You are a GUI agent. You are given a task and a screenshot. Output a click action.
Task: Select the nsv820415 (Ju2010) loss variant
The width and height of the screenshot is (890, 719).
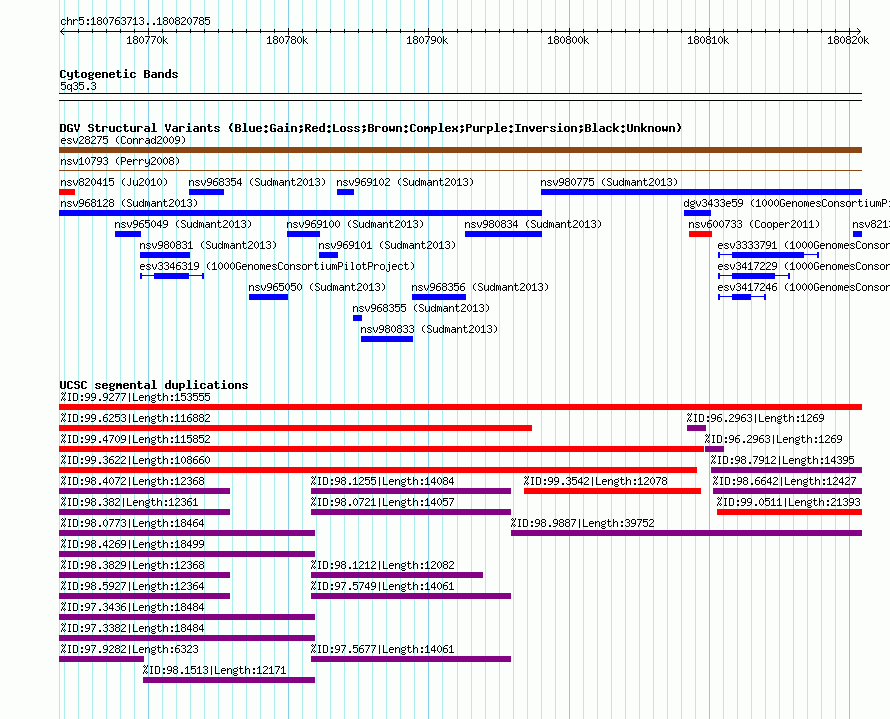click(114, 182)
